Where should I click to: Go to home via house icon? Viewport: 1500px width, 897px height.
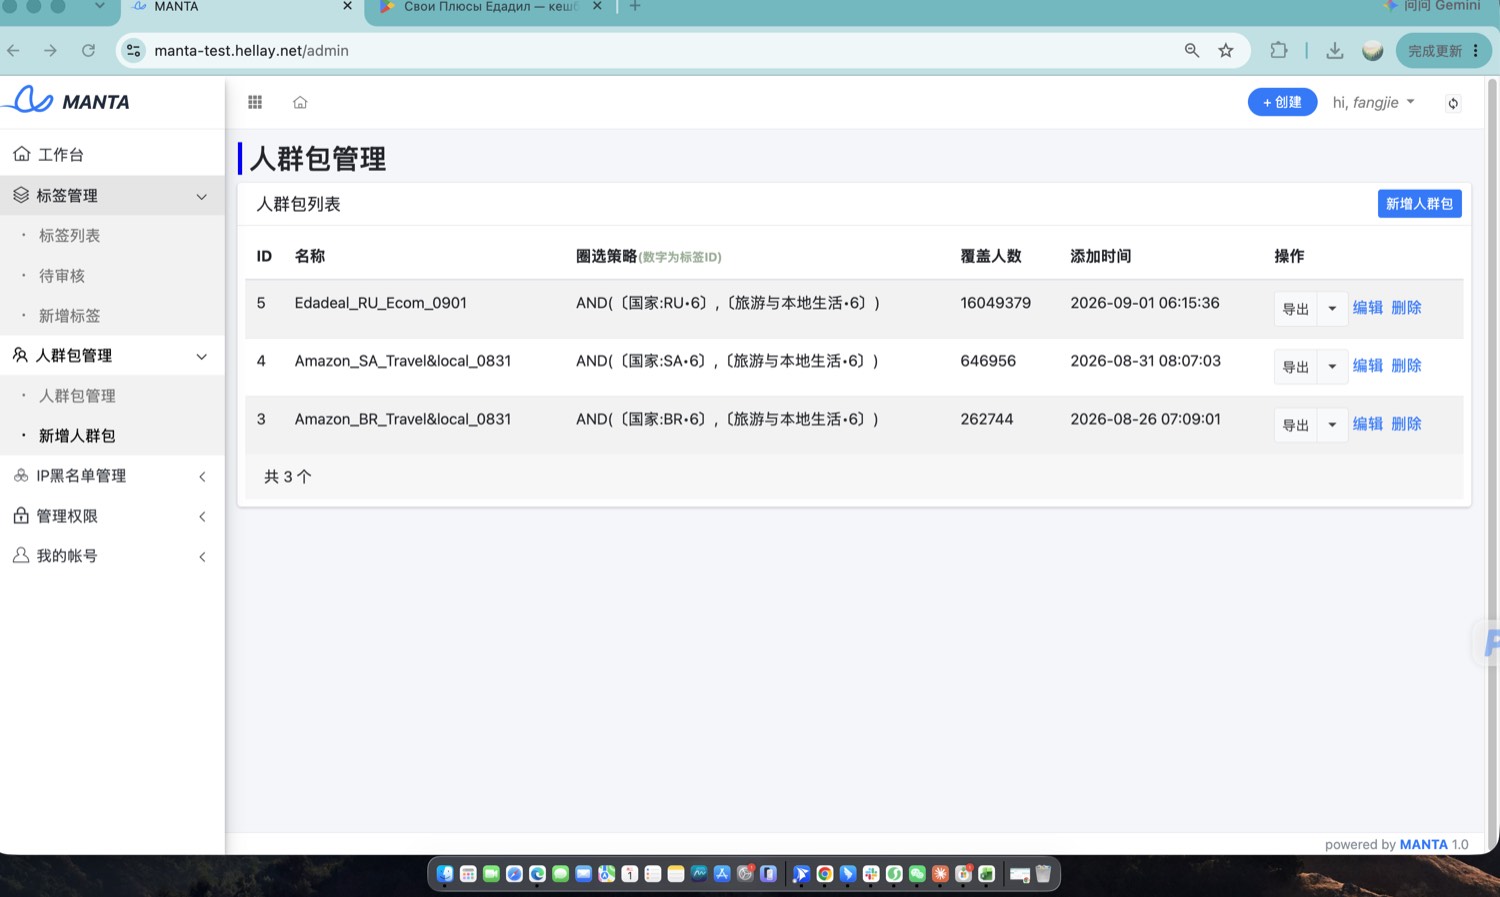coord(300,102)
